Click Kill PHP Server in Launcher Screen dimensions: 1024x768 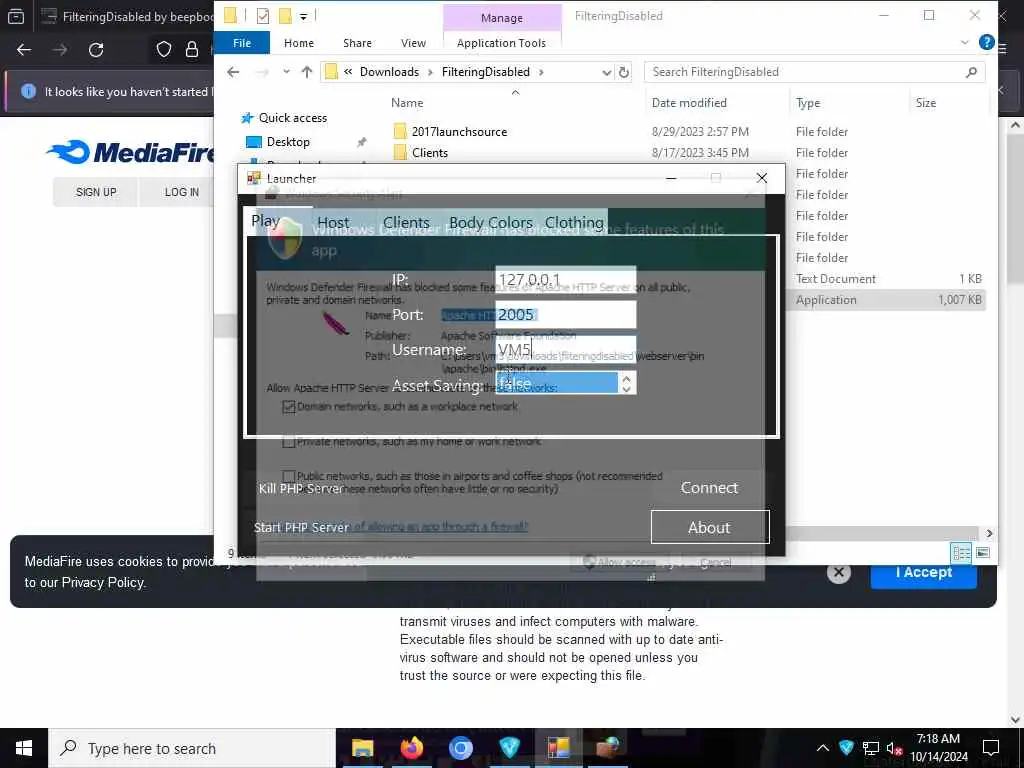click(300, 488)
